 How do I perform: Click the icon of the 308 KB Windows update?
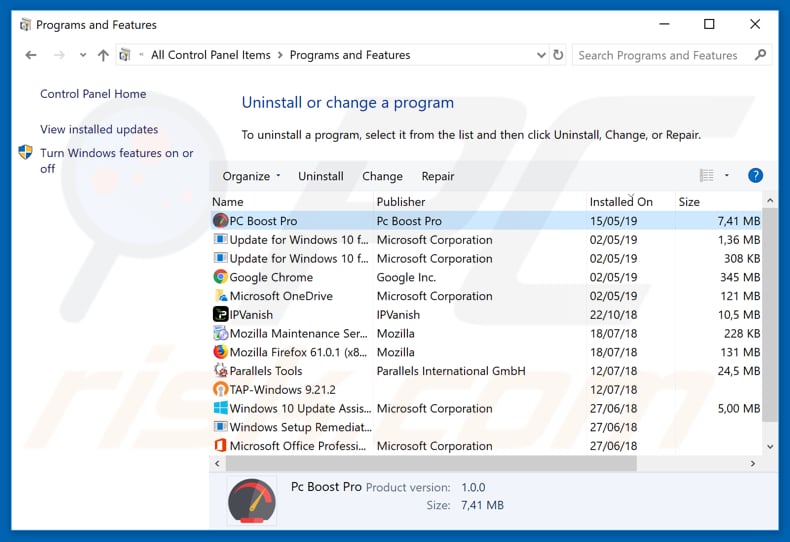click(221, 258)
